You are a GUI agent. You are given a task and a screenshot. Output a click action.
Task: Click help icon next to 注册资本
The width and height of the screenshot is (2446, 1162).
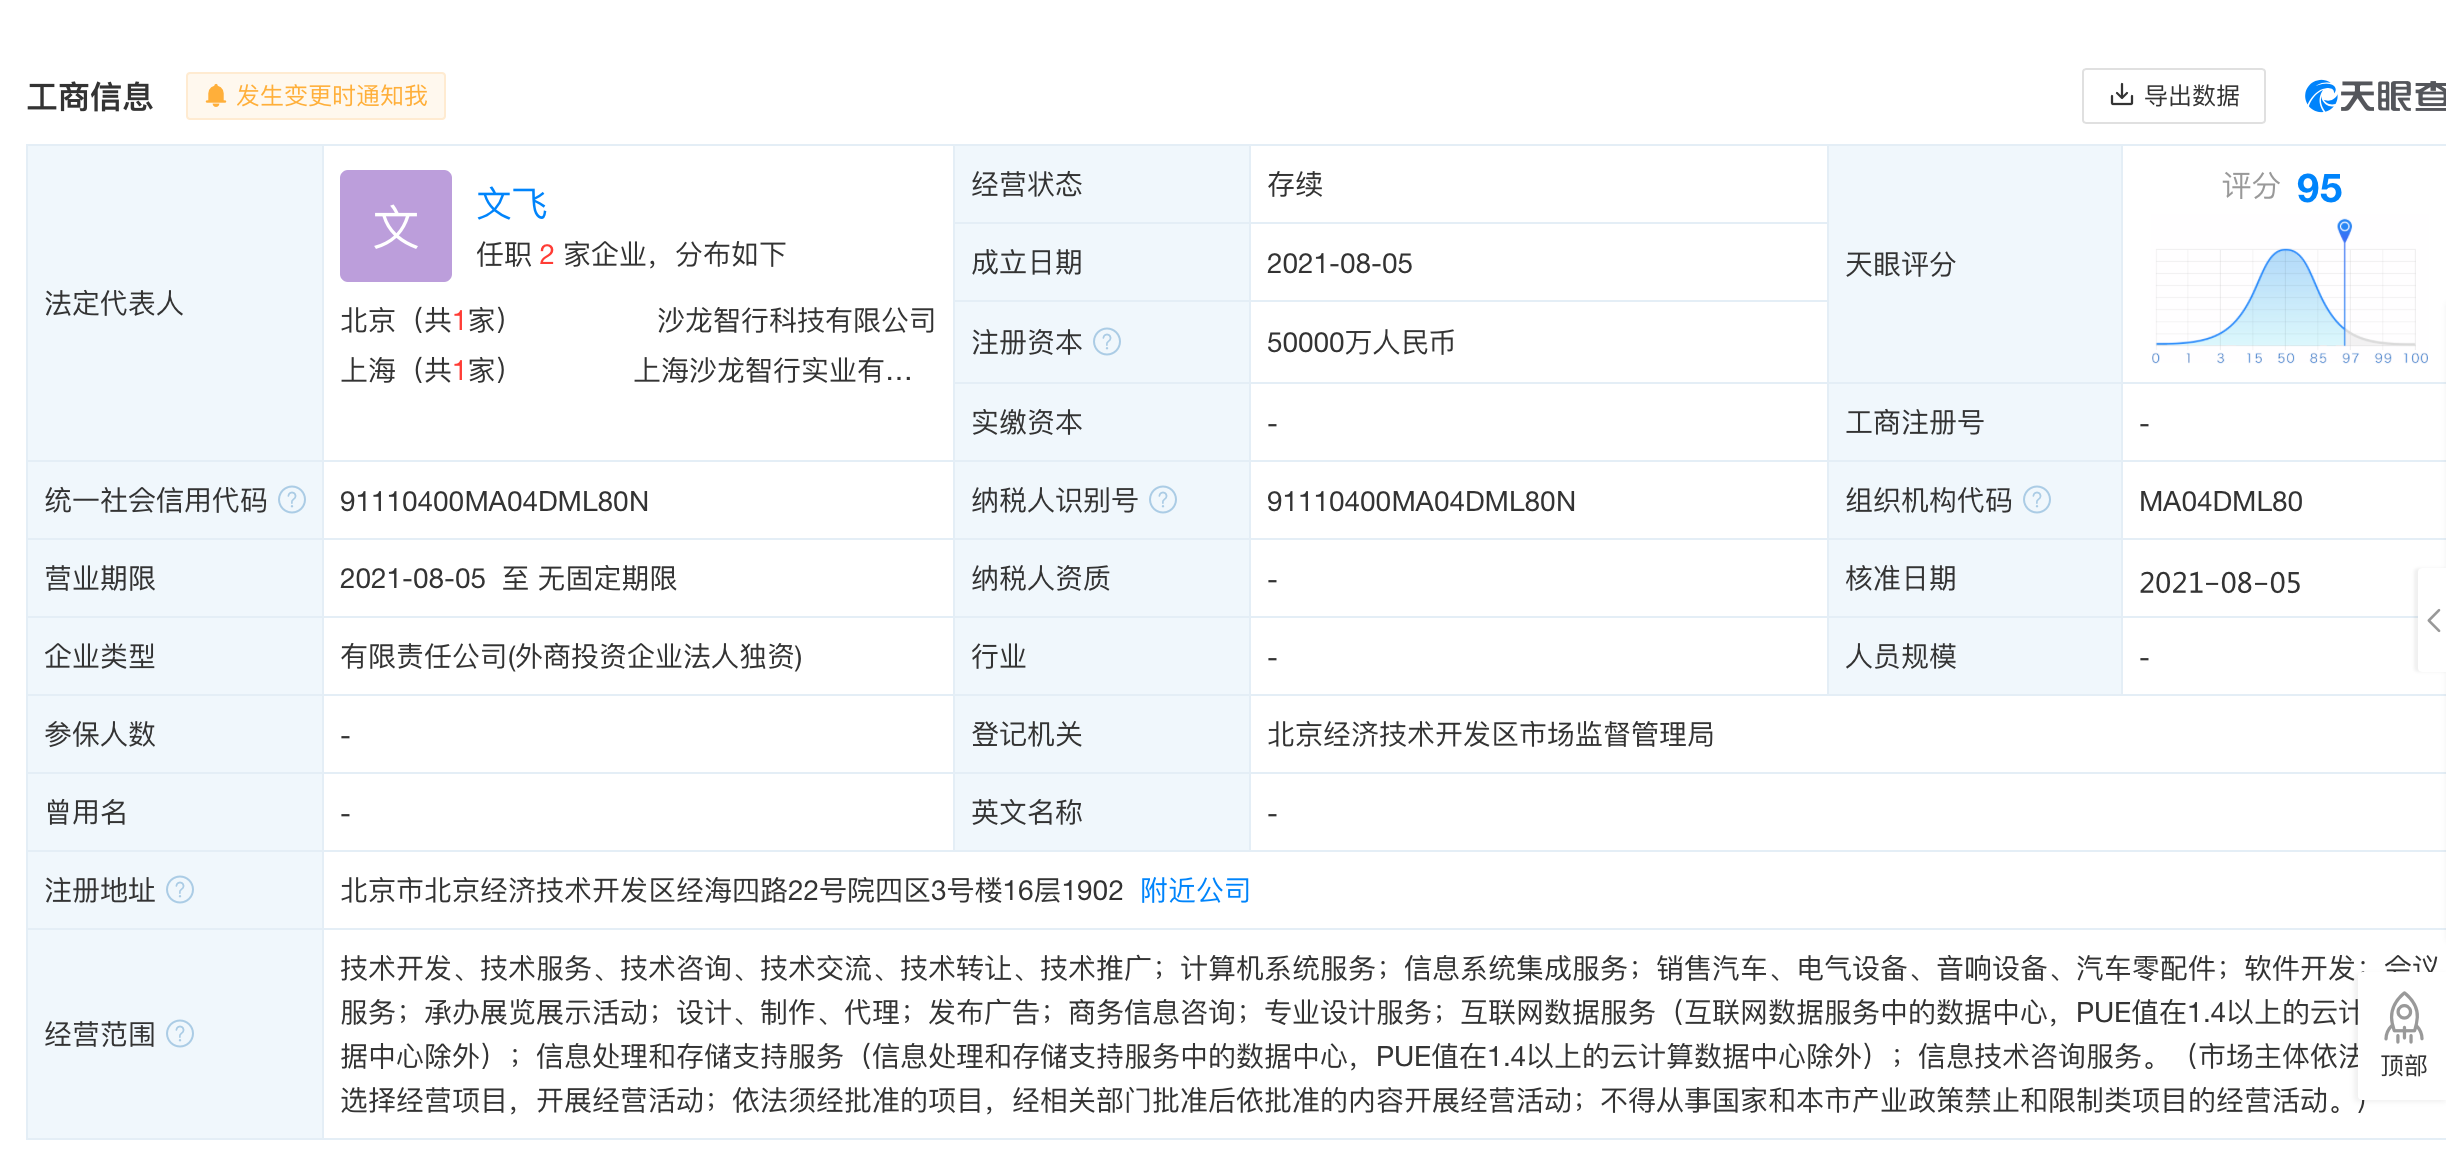coord(1107,342)
